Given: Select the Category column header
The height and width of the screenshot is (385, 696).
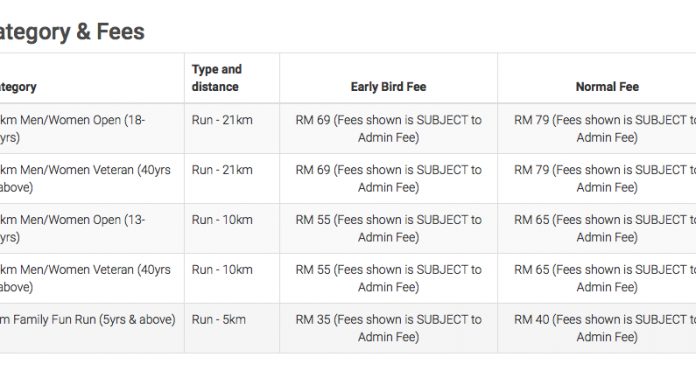Looking at the screenshot, I should click(92, 78).
